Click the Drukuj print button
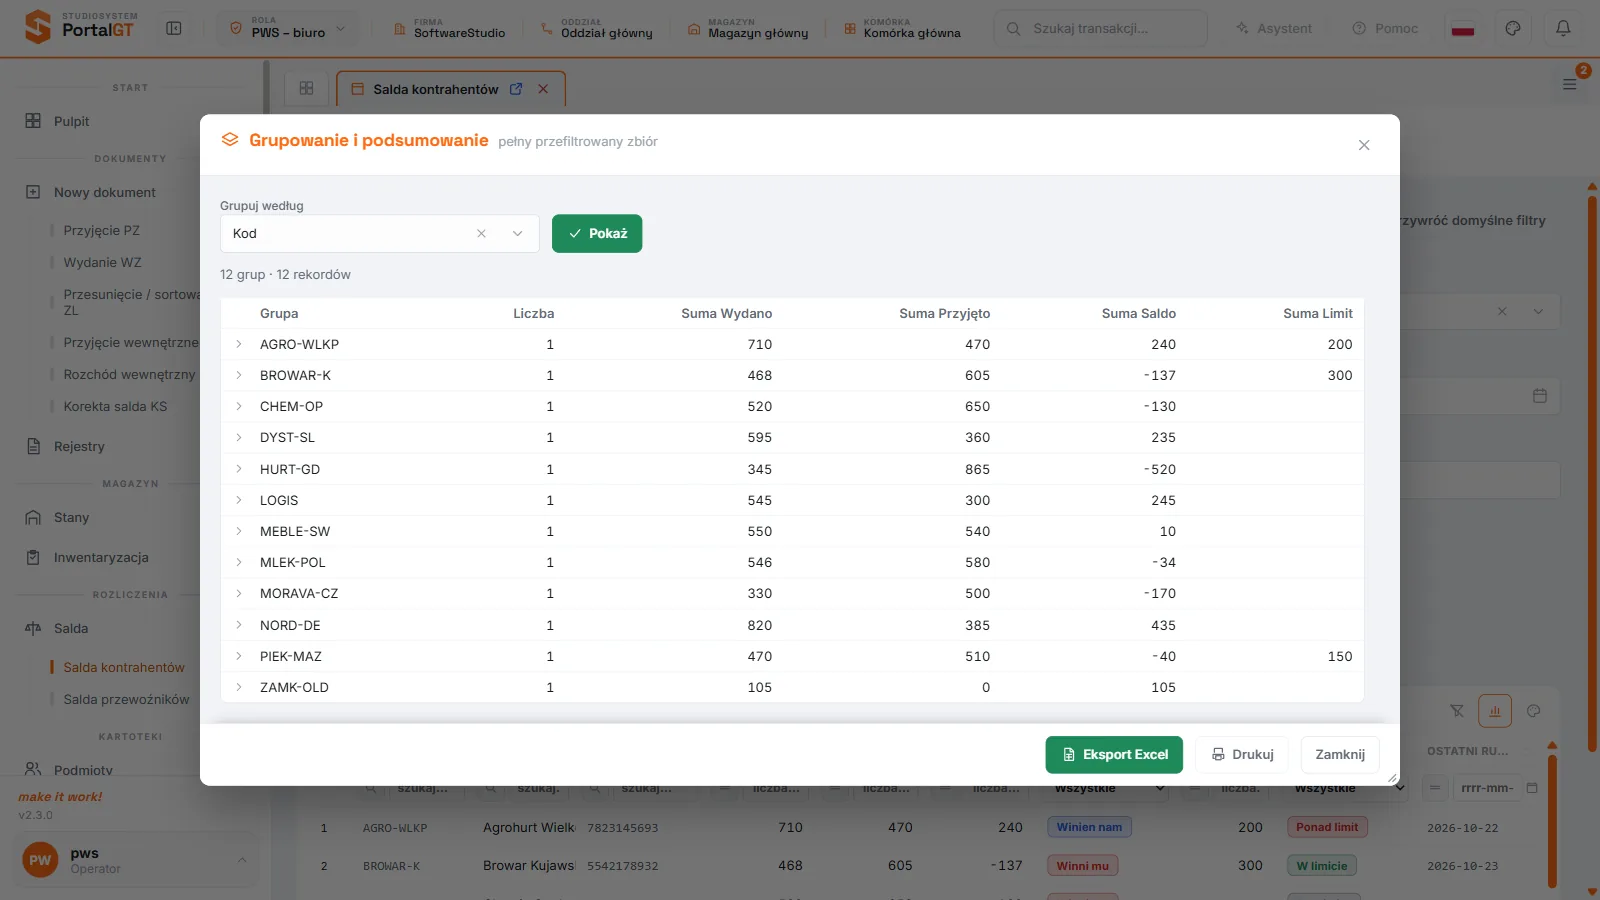Screen dimensions: 1600x900 (x=1242, y=755)
